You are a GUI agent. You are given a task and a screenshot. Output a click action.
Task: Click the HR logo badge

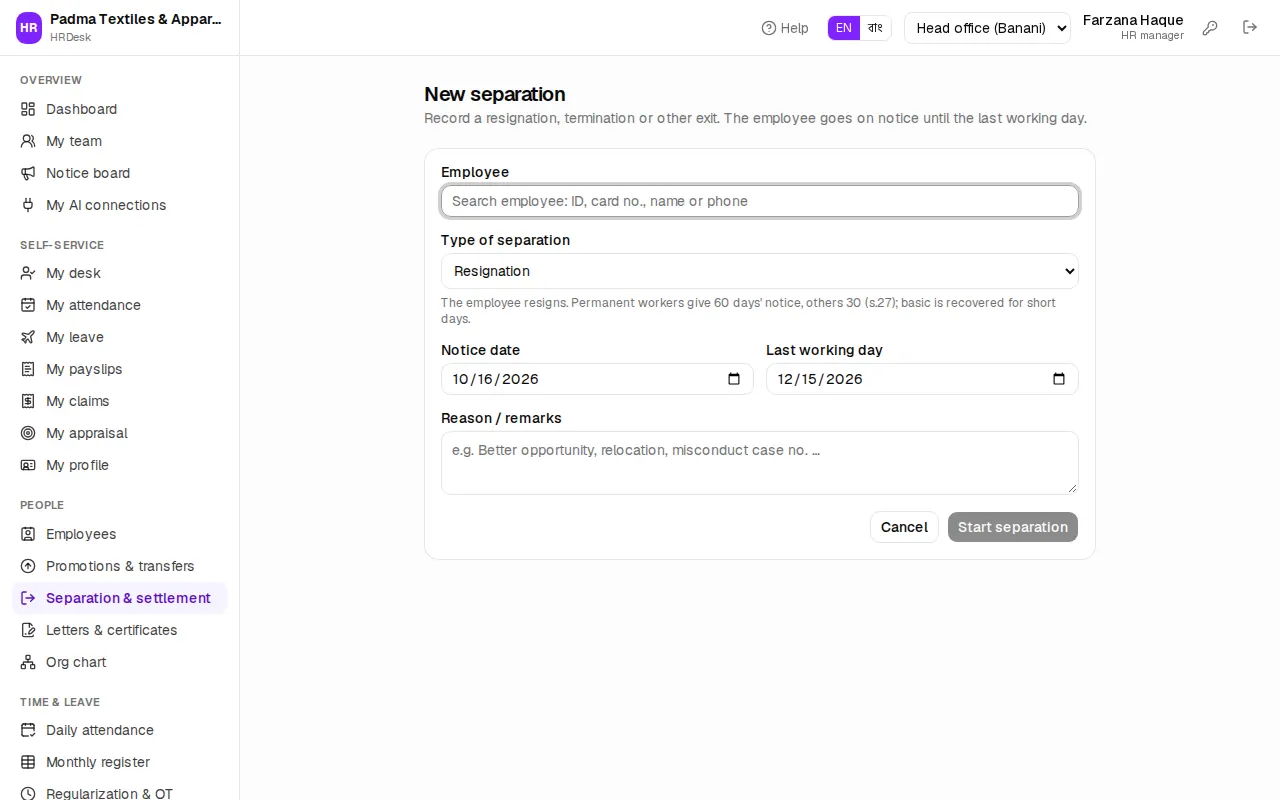[x=29, y=28]
